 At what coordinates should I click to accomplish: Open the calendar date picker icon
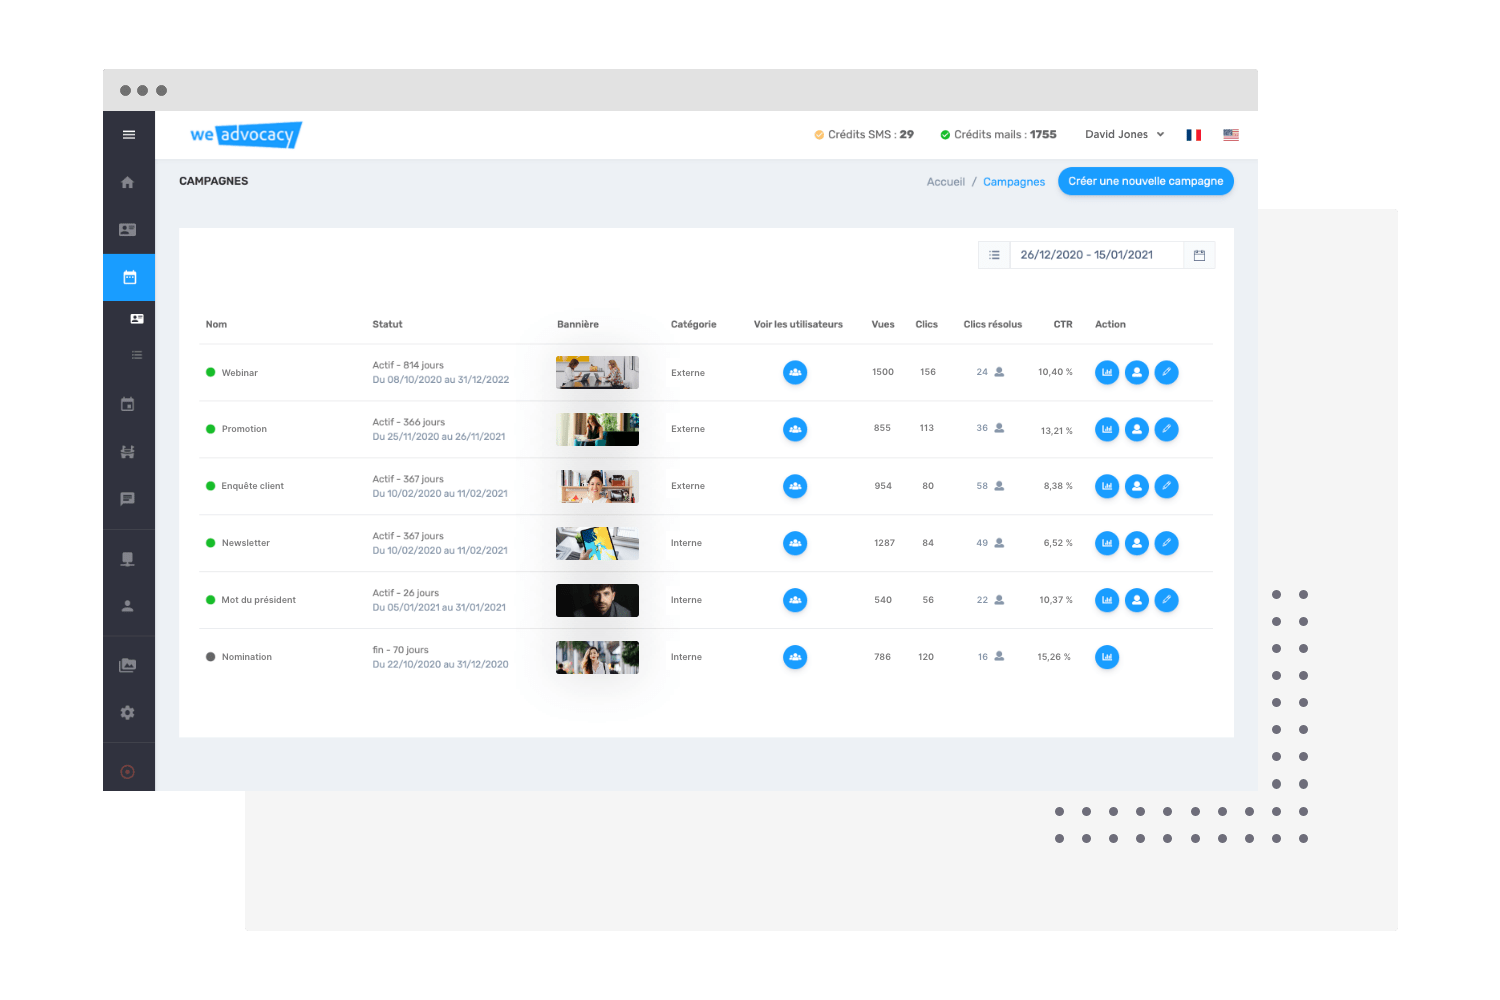coord(1199,256)
